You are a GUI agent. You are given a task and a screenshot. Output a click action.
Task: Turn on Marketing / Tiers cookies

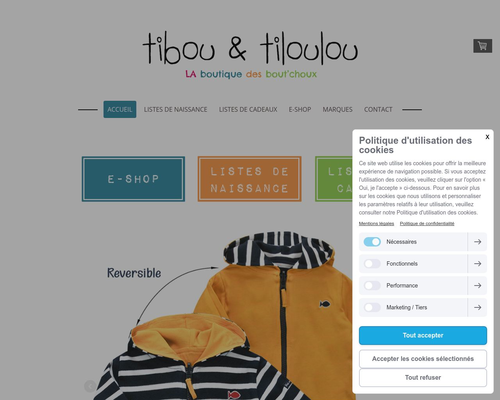tap(372, 307)
